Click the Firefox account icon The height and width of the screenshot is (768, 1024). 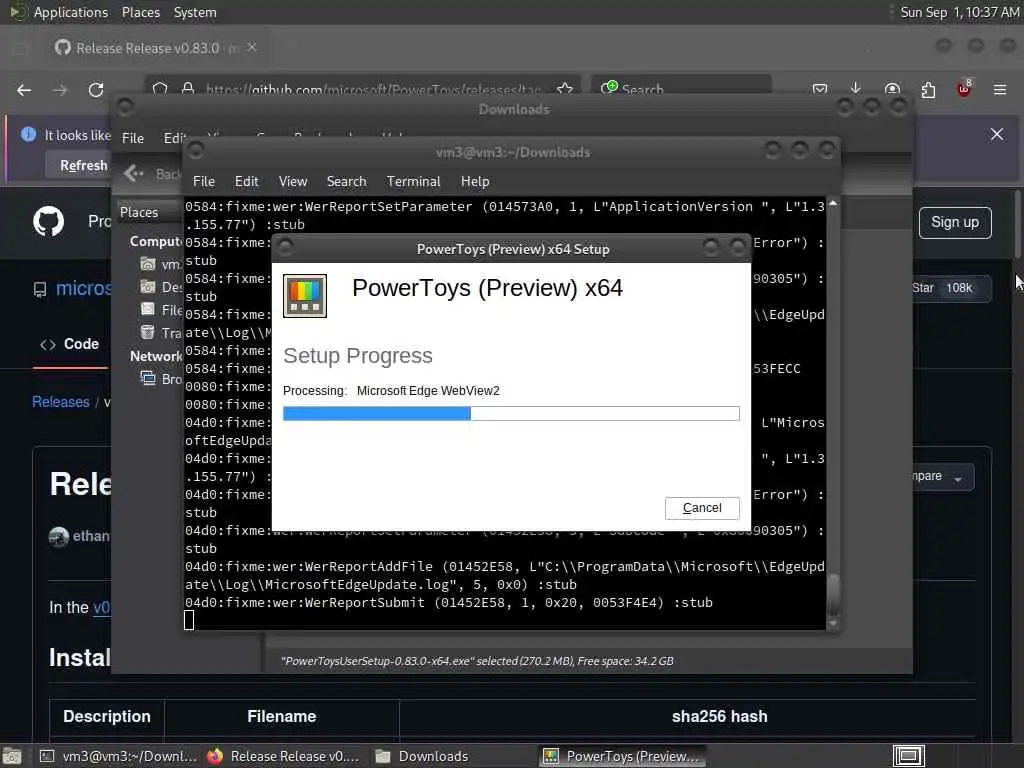point(892,89)
